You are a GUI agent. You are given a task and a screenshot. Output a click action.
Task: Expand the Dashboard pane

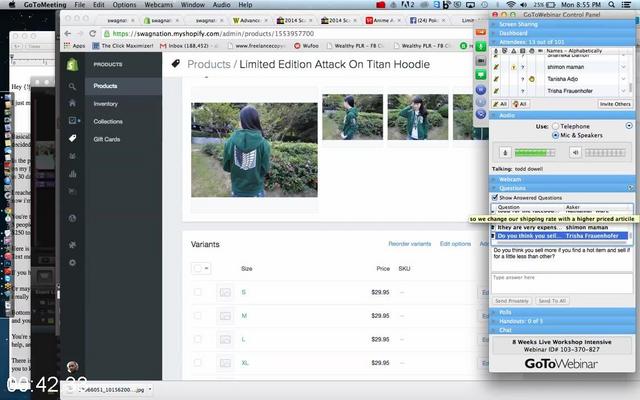562,33
